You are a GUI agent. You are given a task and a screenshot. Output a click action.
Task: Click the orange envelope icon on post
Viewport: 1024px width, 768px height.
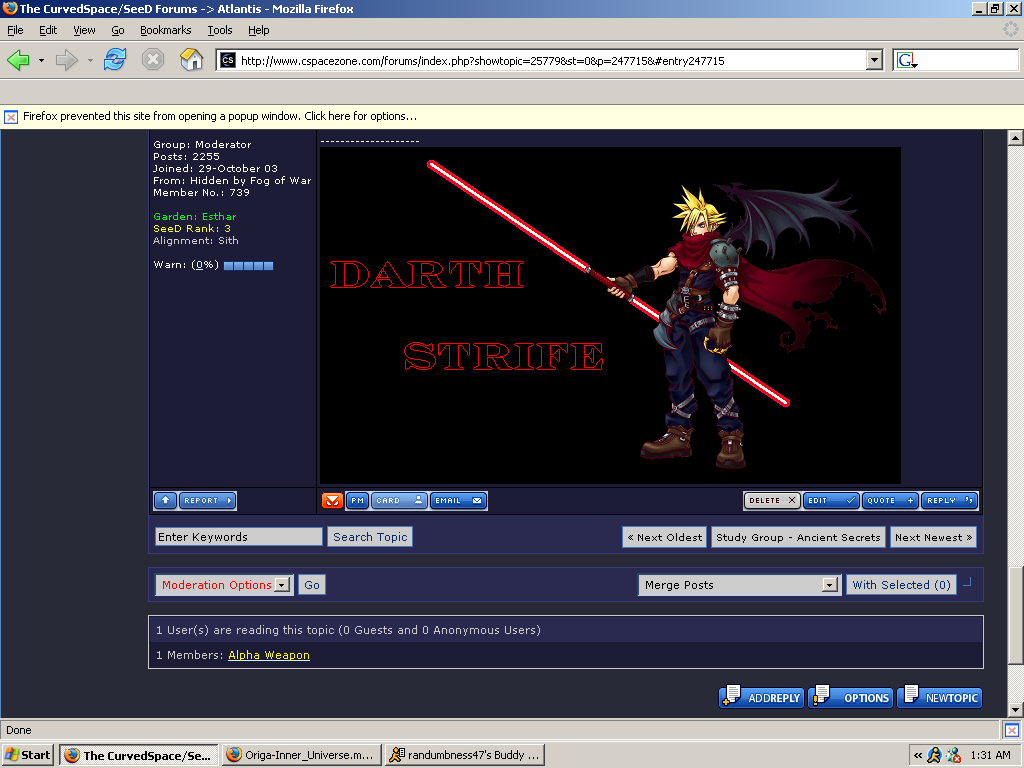332,500
